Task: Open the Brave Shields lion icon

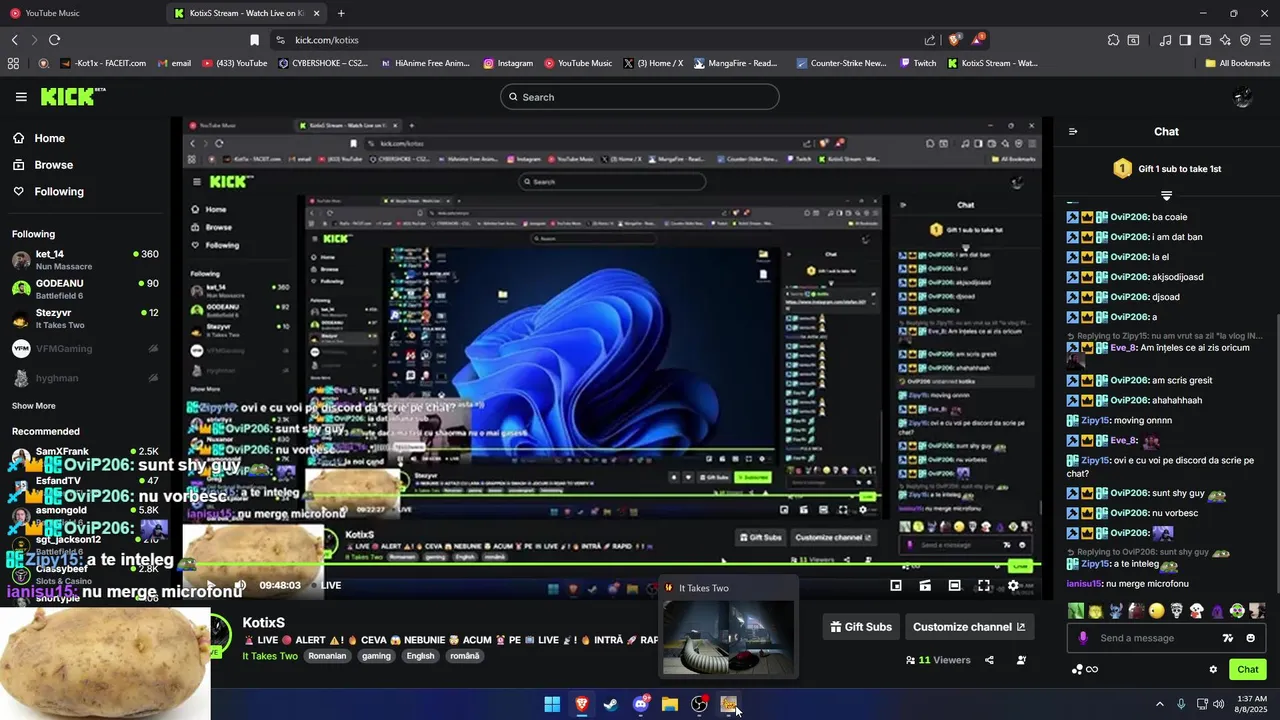Action: click(x=955, y=40)
